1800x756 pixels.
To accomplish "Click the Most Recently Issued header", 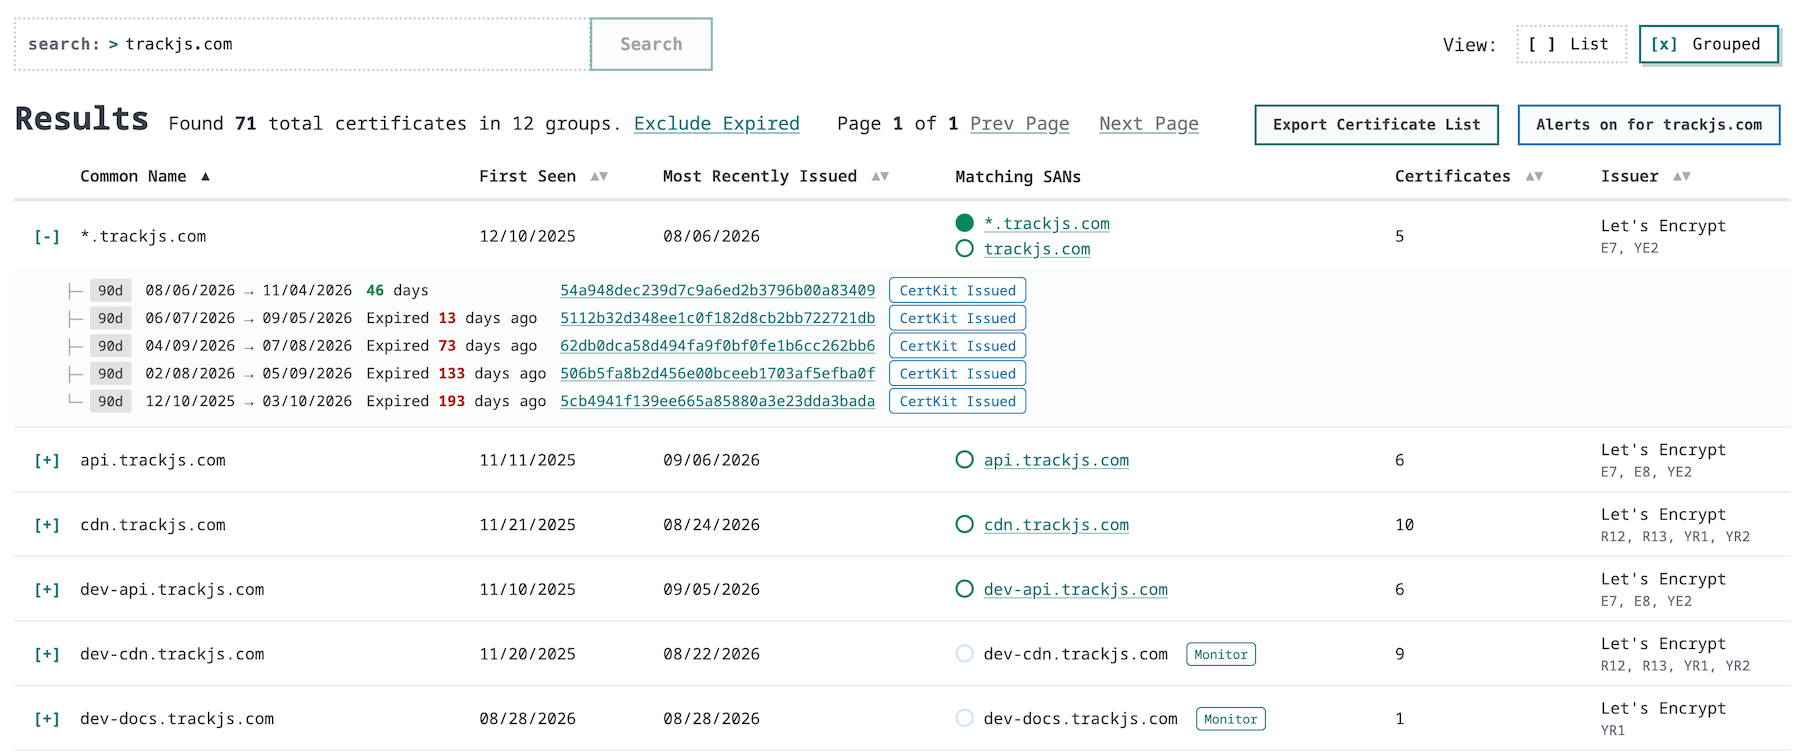I will [760, 177].
